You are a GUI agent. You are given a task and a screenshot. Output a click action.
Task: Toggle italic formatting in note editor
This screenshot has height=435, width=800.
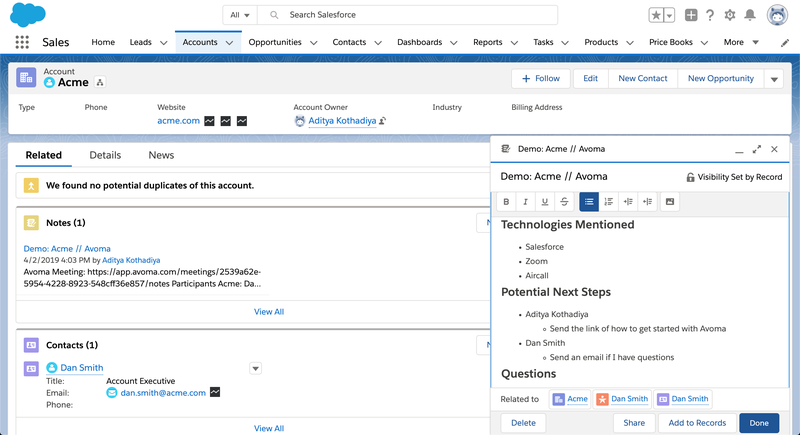click(x=525, y=202)
